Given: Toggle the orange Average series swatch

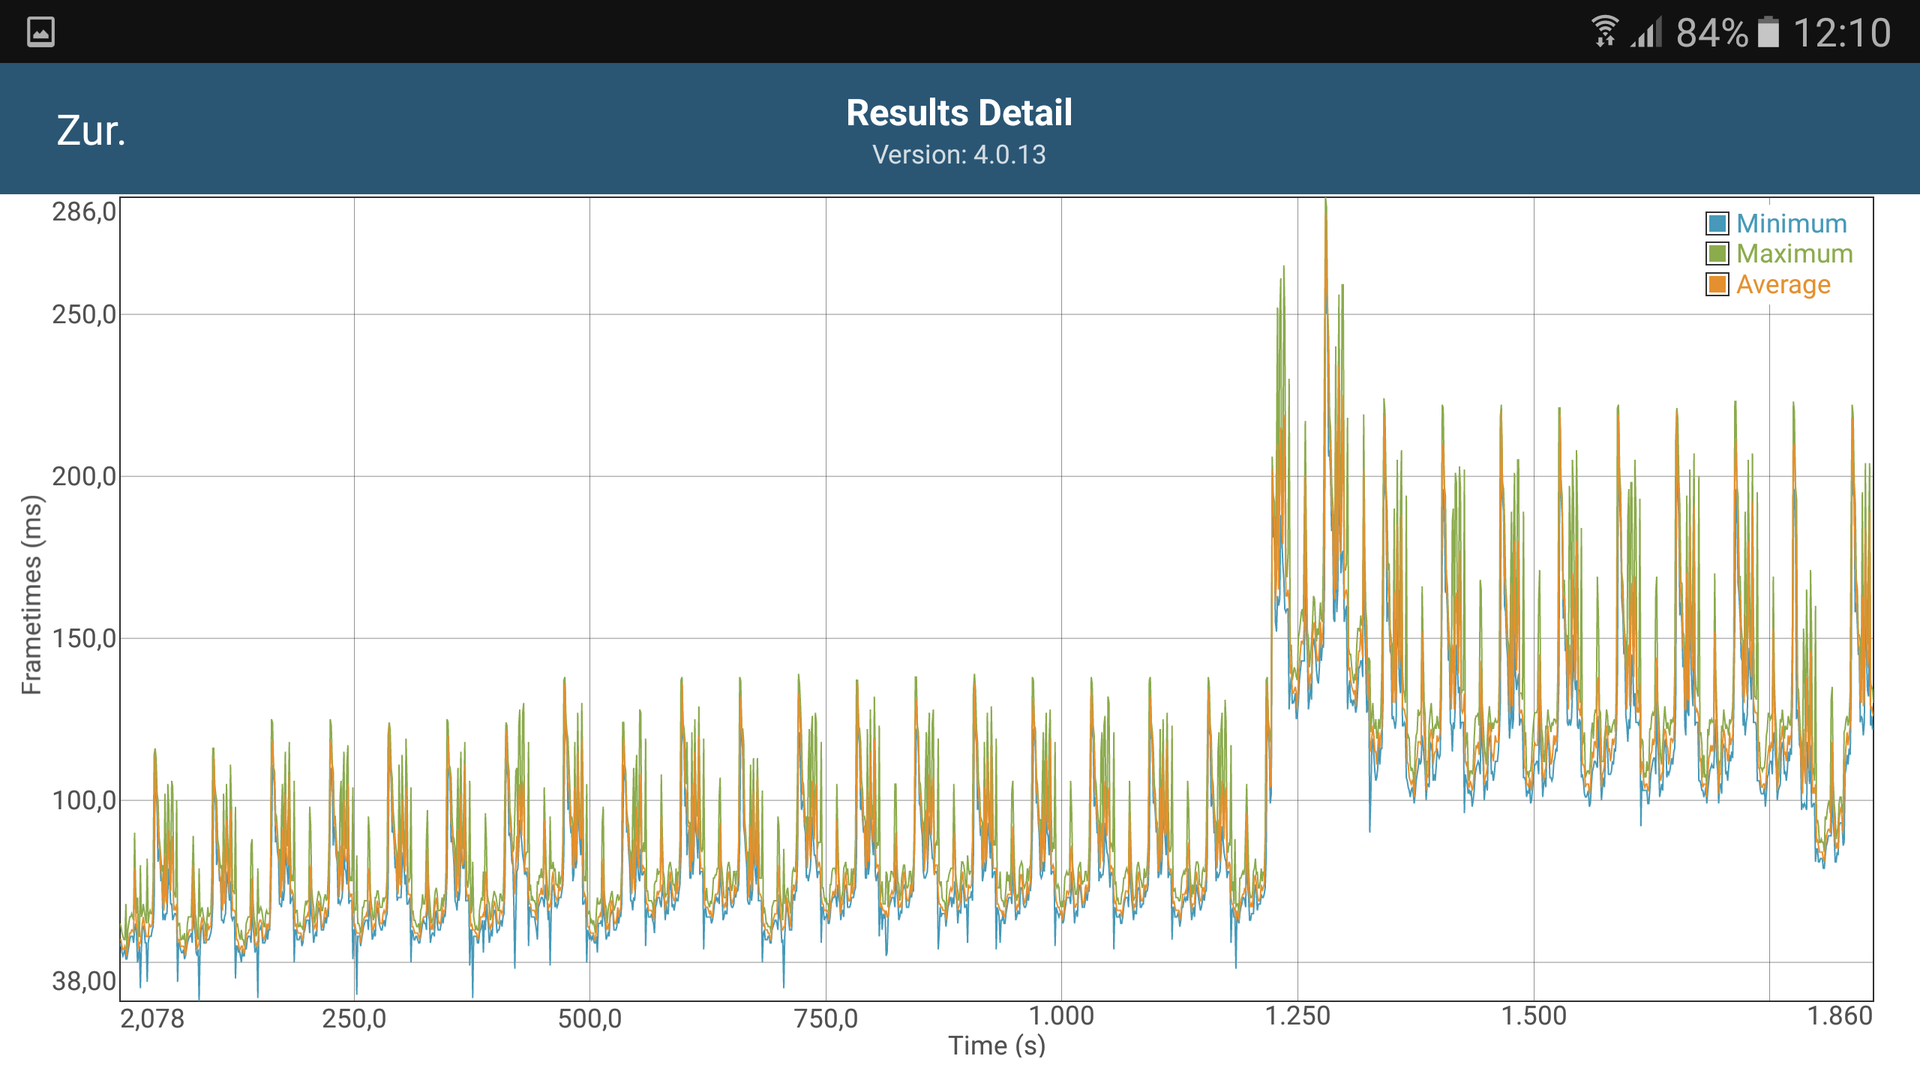Looking at the screenshot, I should coord(1717,285).
